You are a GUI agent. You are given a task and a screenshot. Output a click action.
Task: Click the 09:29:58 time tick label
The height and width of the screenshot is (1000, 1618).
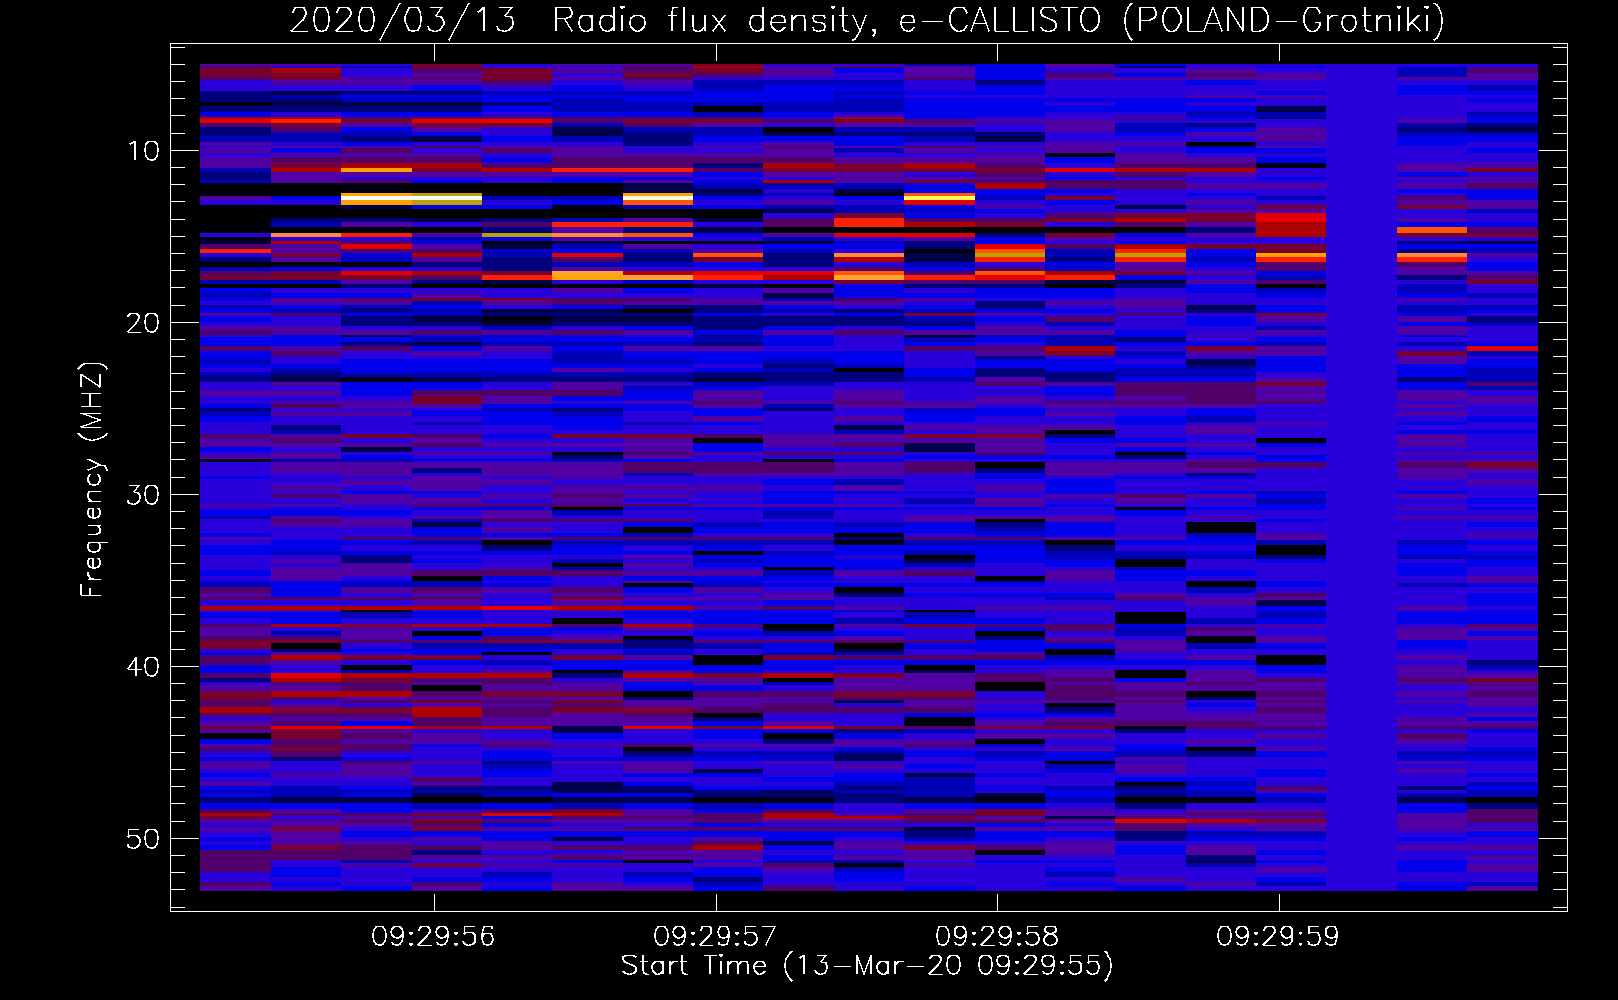tap(997, 937)
